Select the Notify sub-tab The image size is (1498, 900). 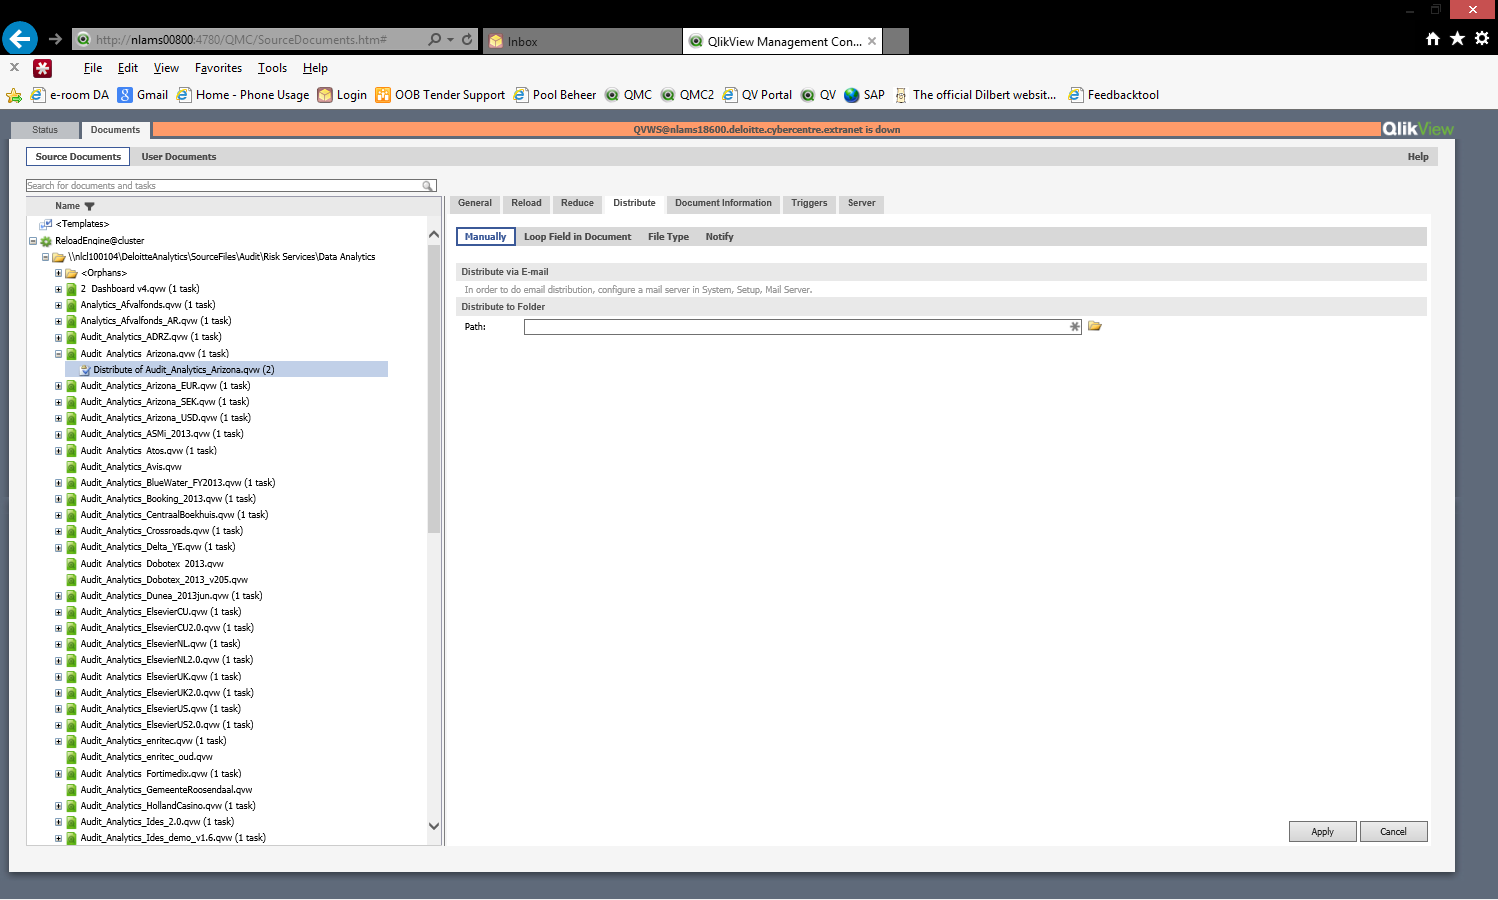coord(719,237)
